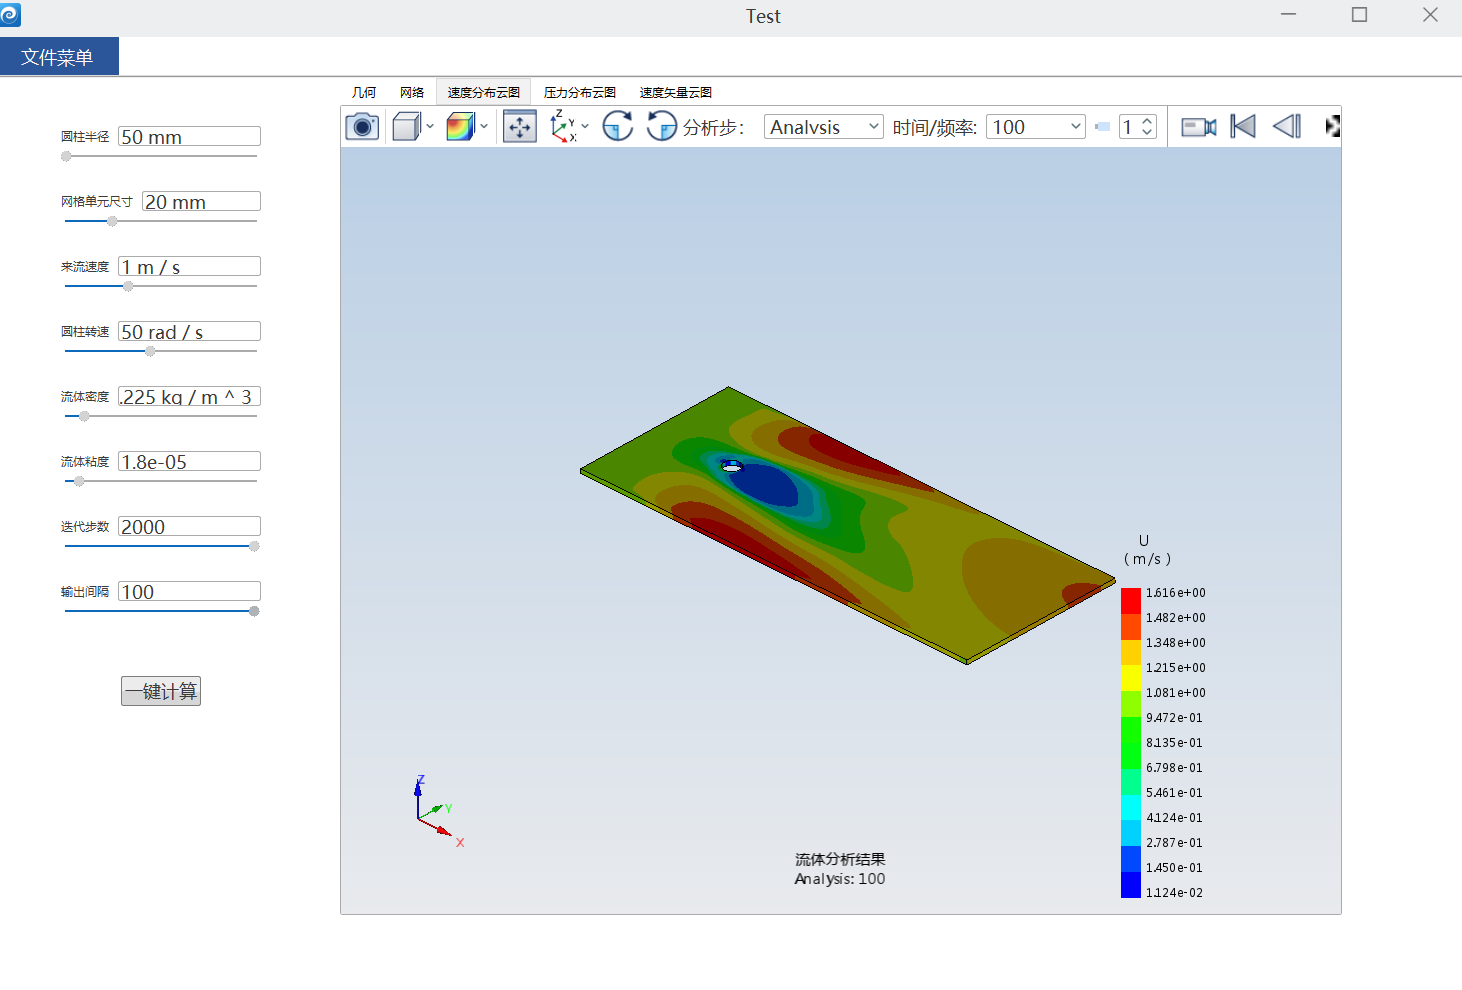Click the 流体粘度 slider handle
This screenshot has width=1462, height=990.
(79, 481)
